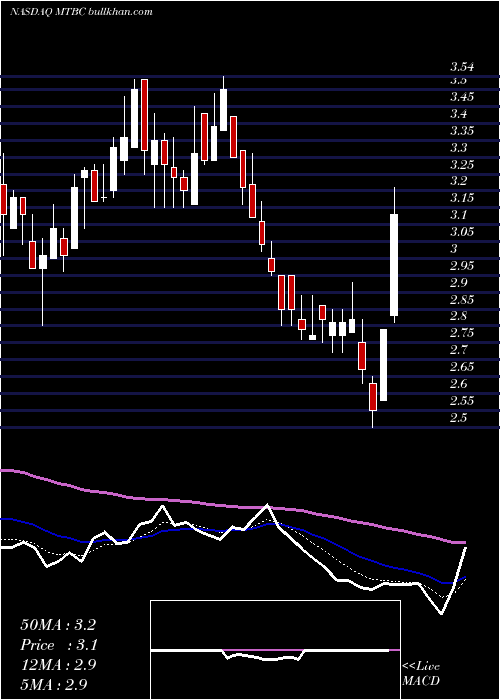Click the 3.54 price axis label
The image size is (500, 700).
[462, 68]
